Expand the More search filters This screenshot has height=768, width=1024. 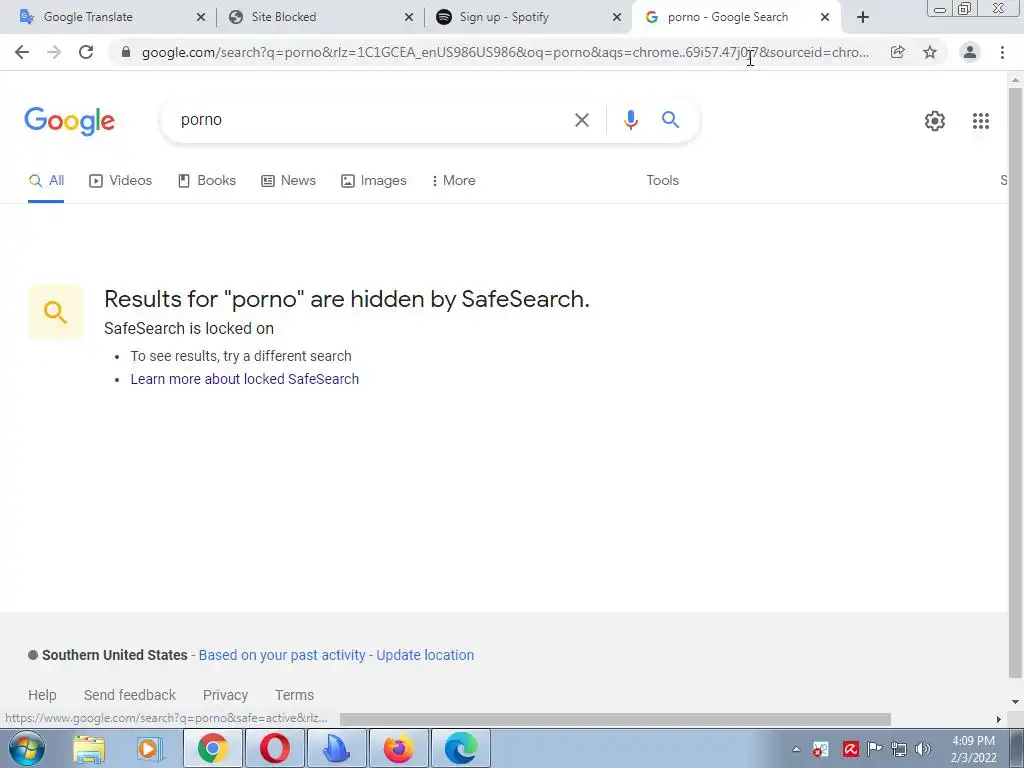coord(453,180)
